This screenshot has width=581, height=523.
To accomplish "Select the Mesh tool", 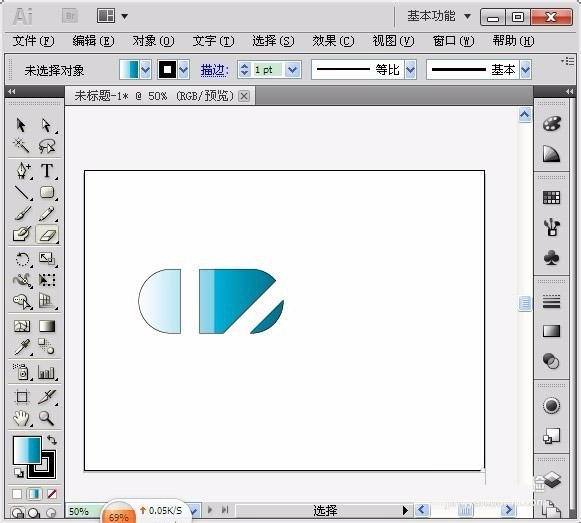I will (22, 326).
